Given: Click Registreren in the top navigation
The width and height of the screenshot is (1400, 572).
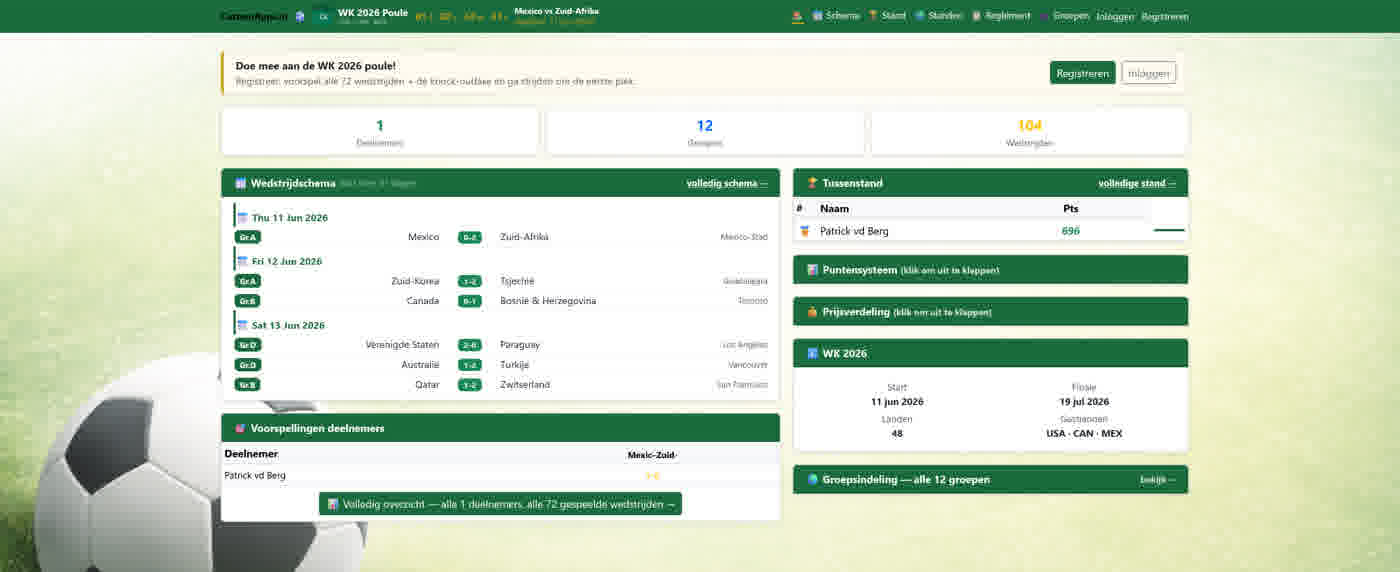Looking at the screenshot, I should coord(1165,17).
